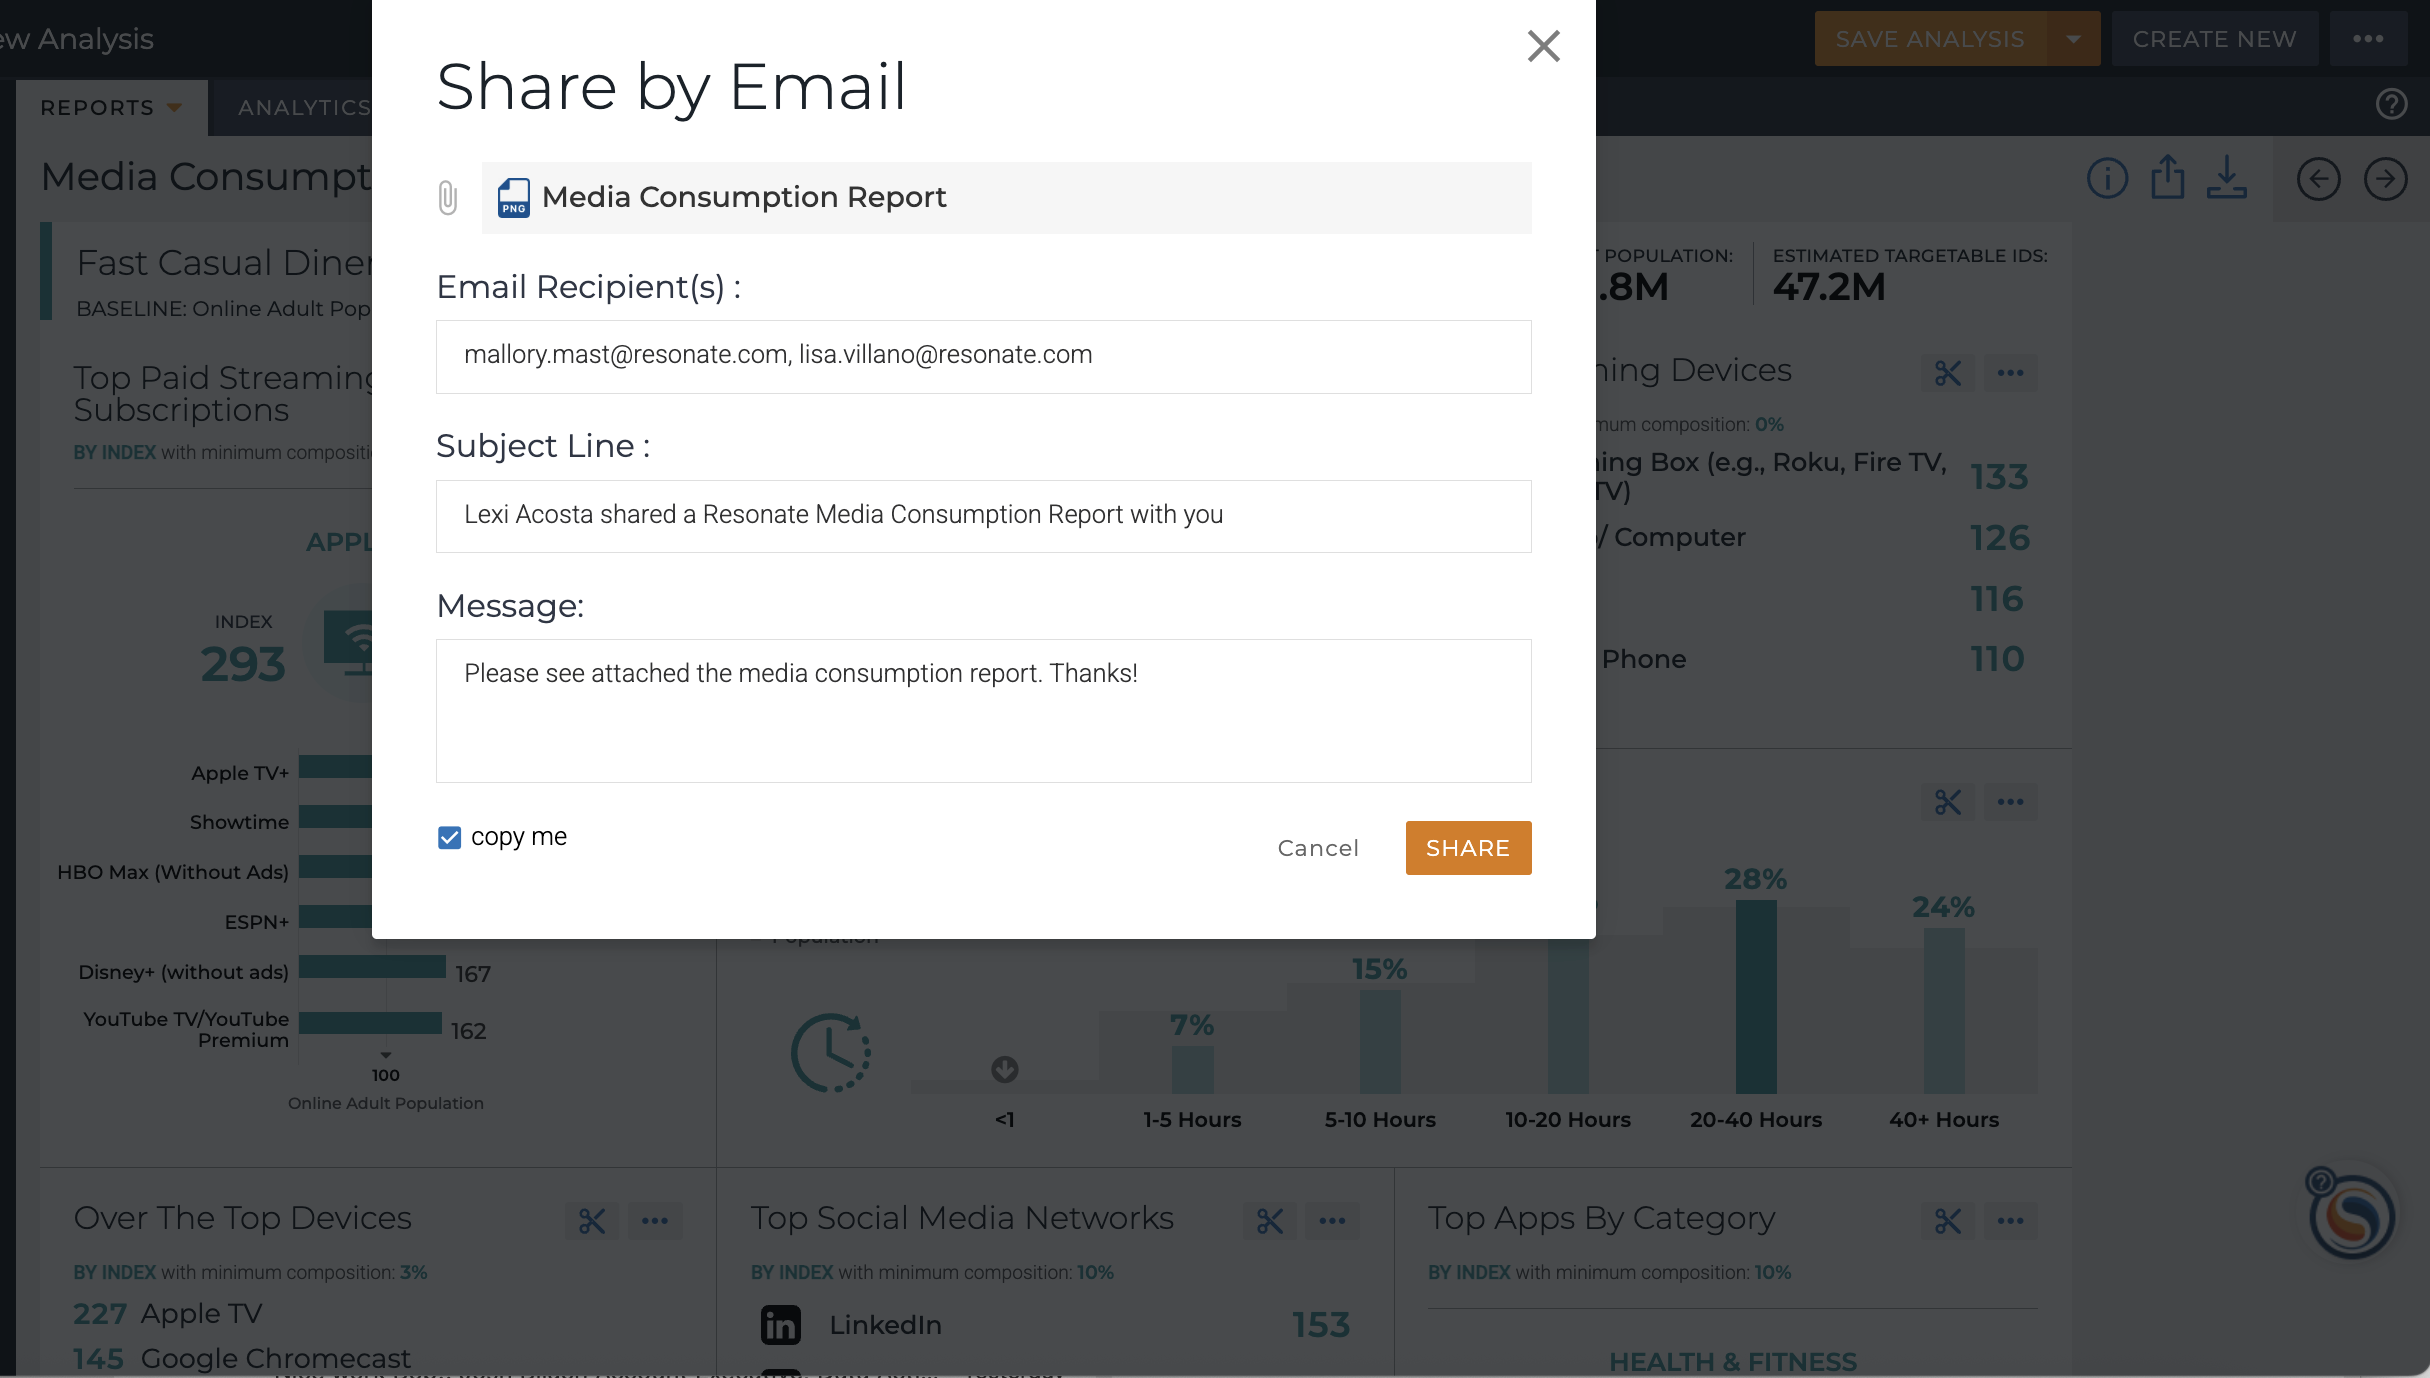Click BY INDEX link under Top Social Media Networks
2430x1378 pixels.
point(792,1272)
